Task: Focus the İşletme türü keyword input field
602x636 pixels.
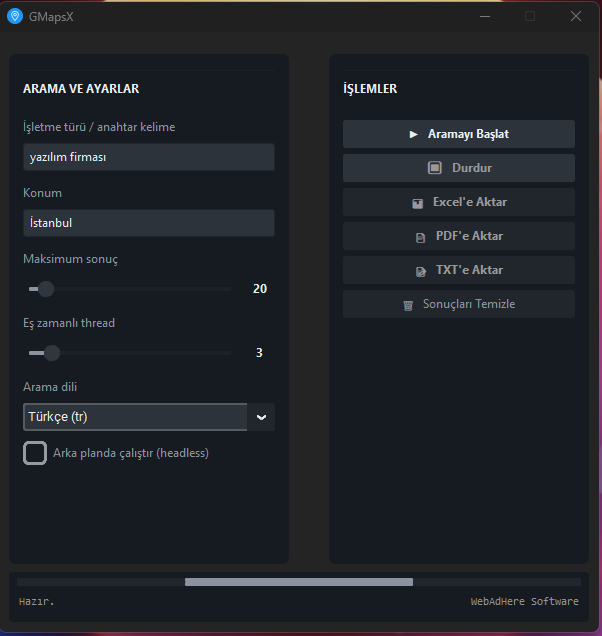Action: click(149, 157)
